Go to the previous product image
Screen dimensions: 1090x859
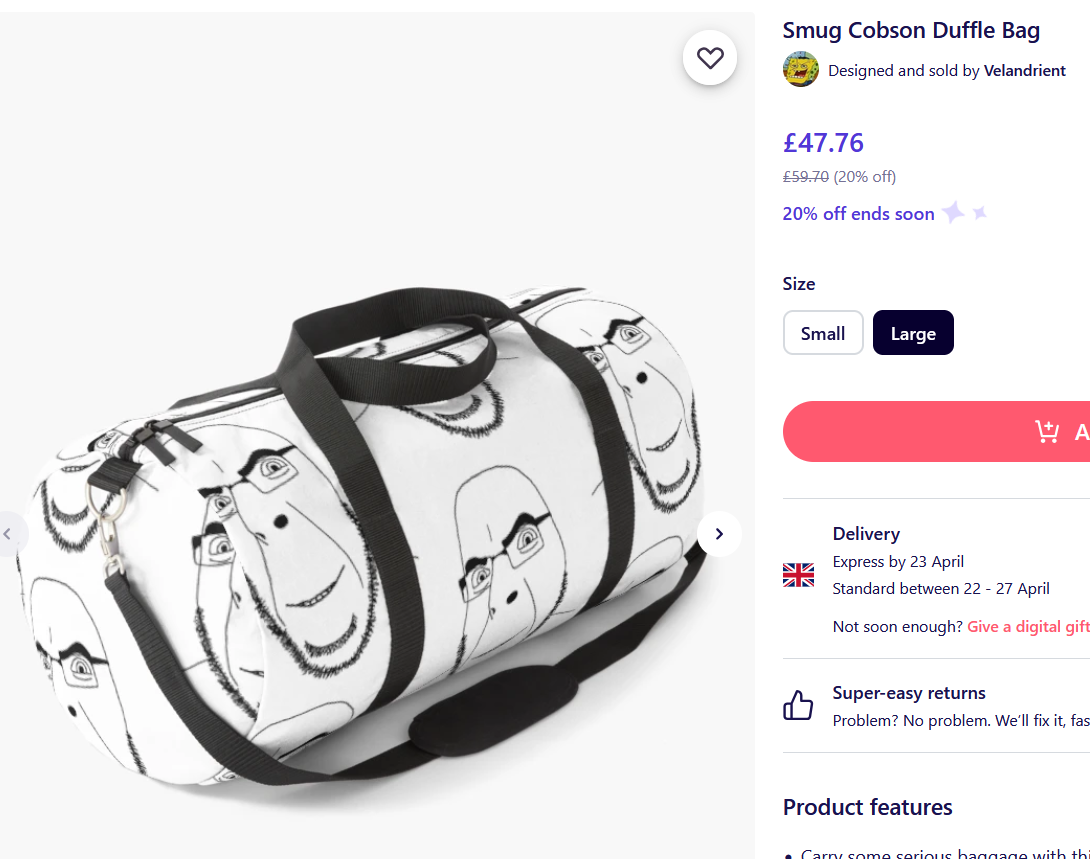tap(8, 534)
